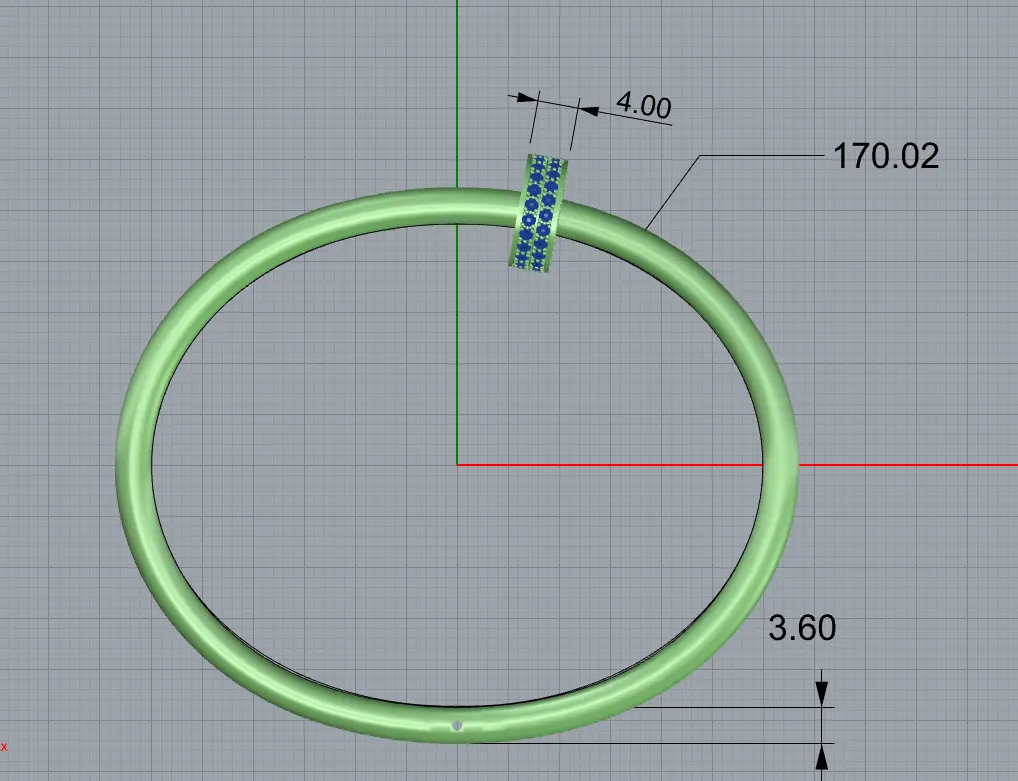
Task: Click the origin where the axes meet
Action: point(457,464)
